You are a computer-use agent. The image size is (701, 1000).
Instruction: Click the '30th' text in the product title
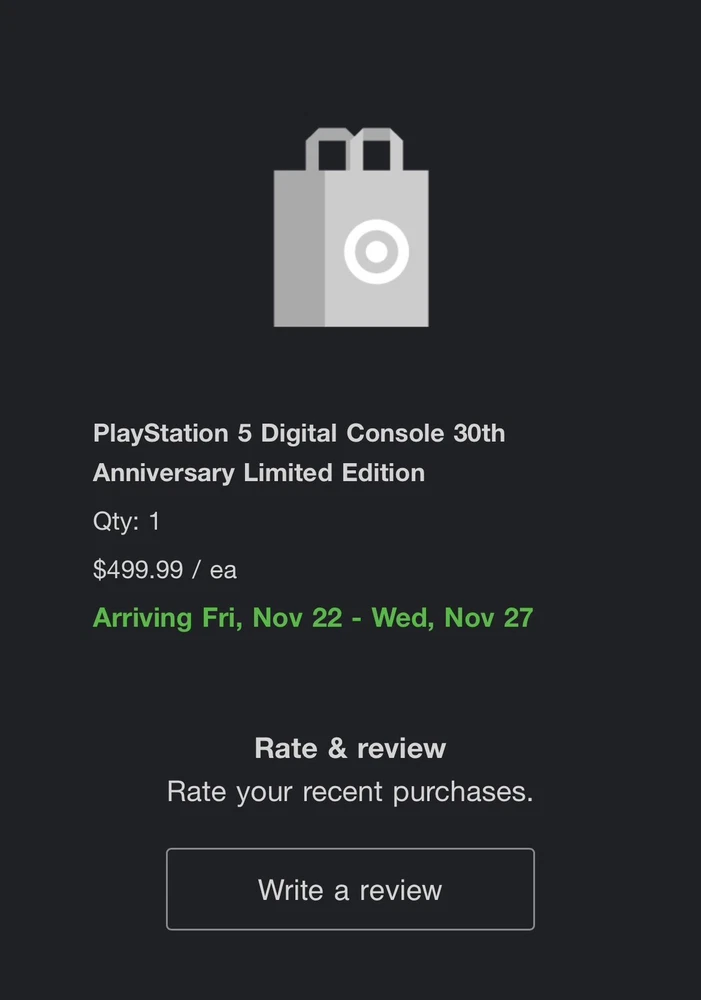point(478,434)
